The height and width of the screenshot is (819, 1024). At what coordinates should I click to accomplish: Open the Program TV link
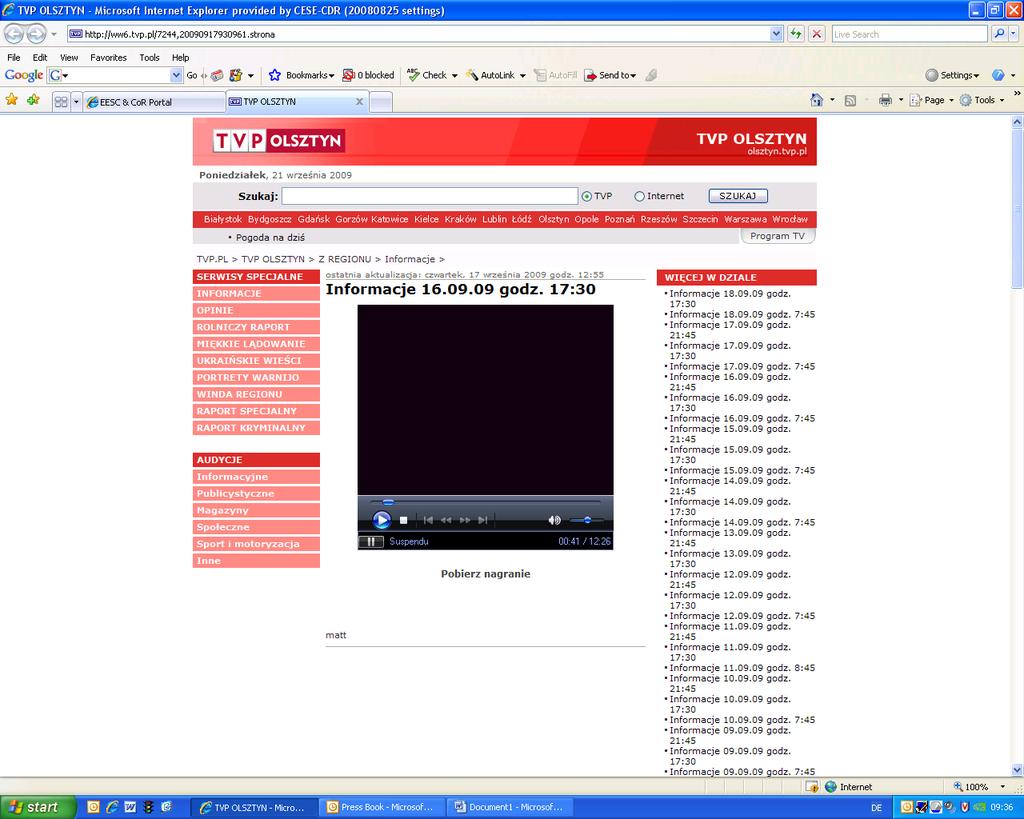tap(777, 236)
